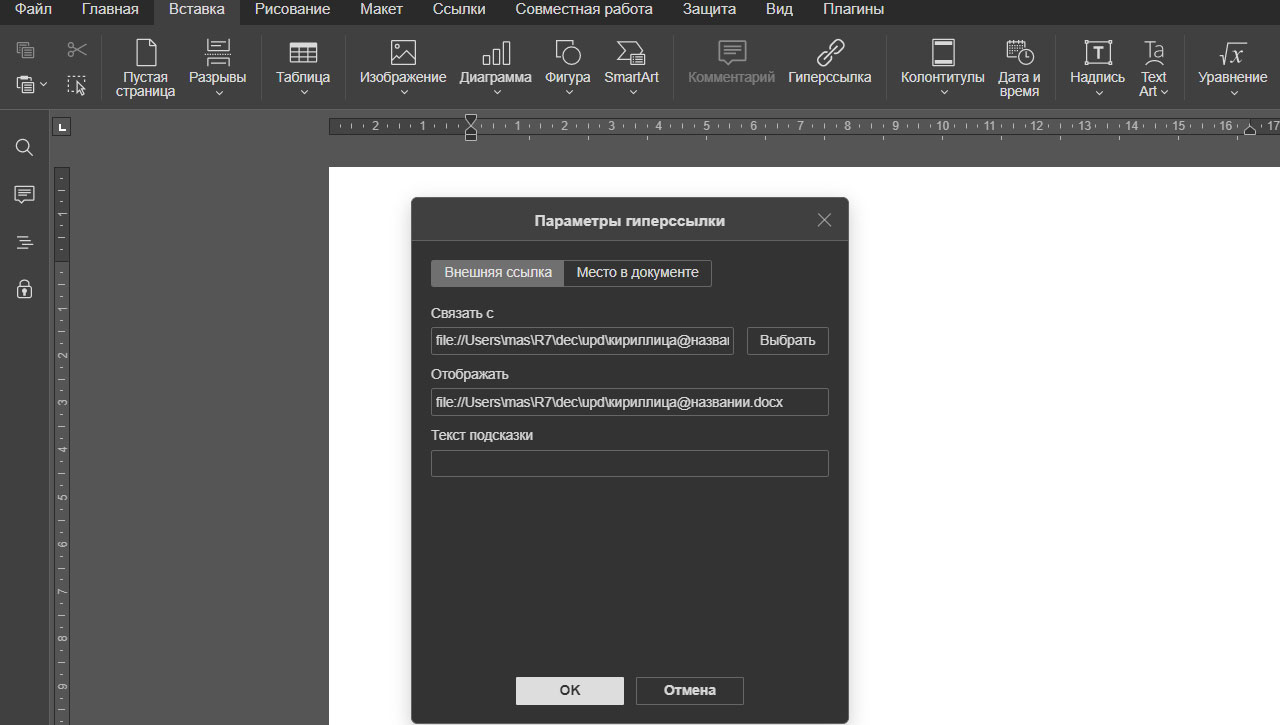Click the Paste clipboard icon
The width and height of the screenshot is (1280, 725).
(25, 85)
